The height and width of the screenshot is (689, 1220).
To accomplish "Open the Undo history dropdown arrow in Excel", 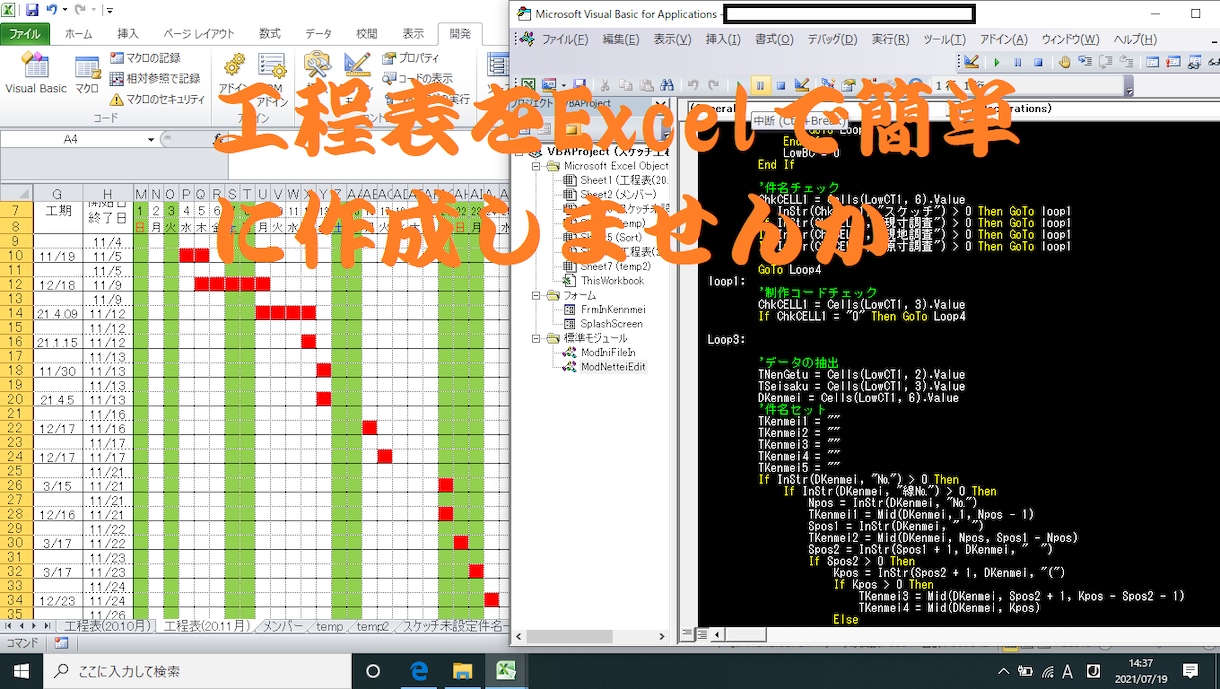I will tap(65, 10).
